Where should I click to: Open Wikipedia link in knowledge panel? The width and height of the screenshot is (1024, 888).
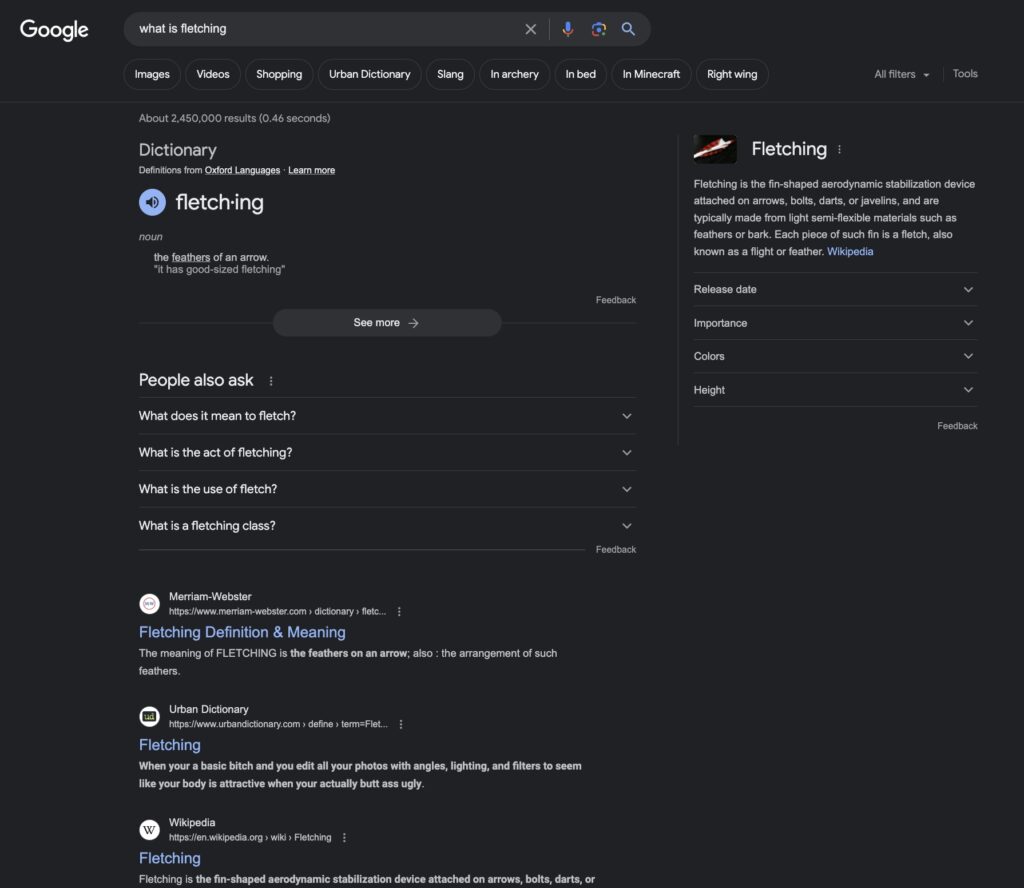pos(850,251)
